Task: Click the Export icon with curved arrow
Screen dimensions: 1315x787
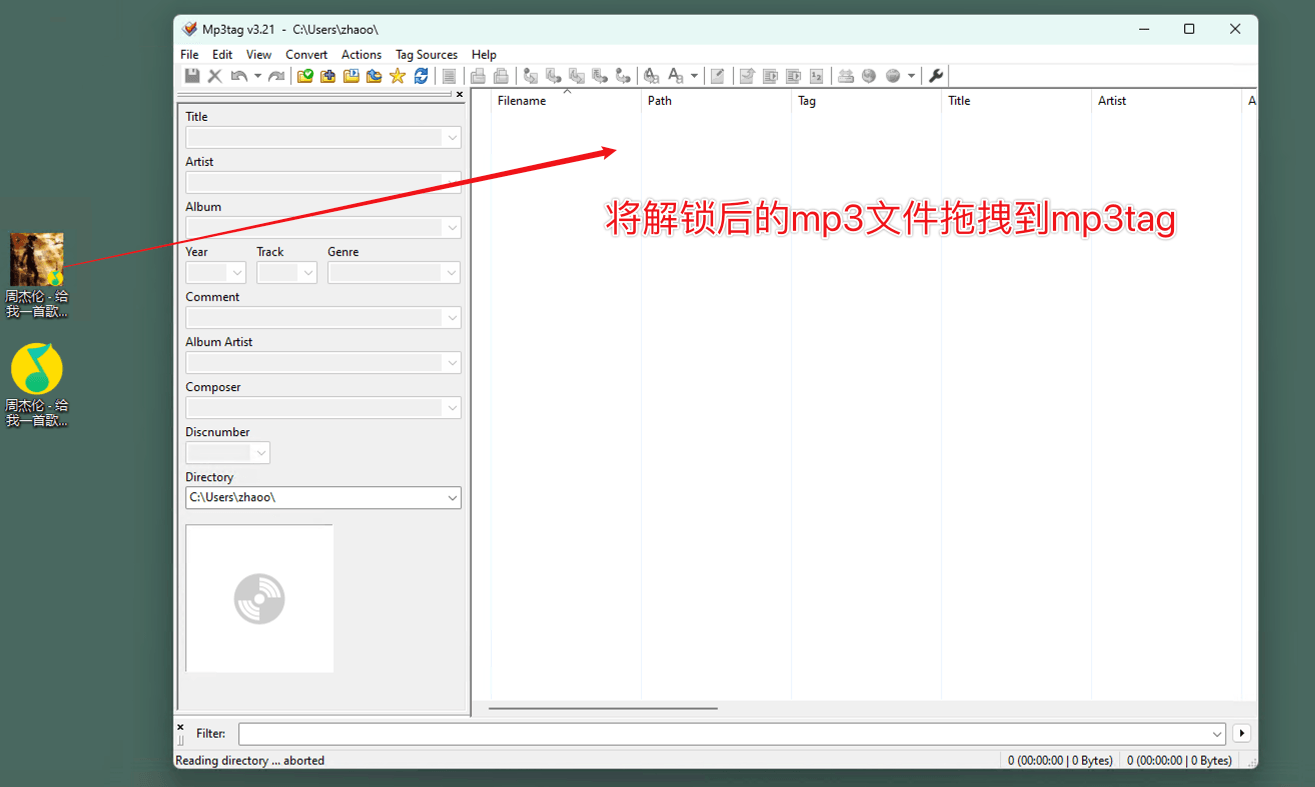Action: [746, 76]
